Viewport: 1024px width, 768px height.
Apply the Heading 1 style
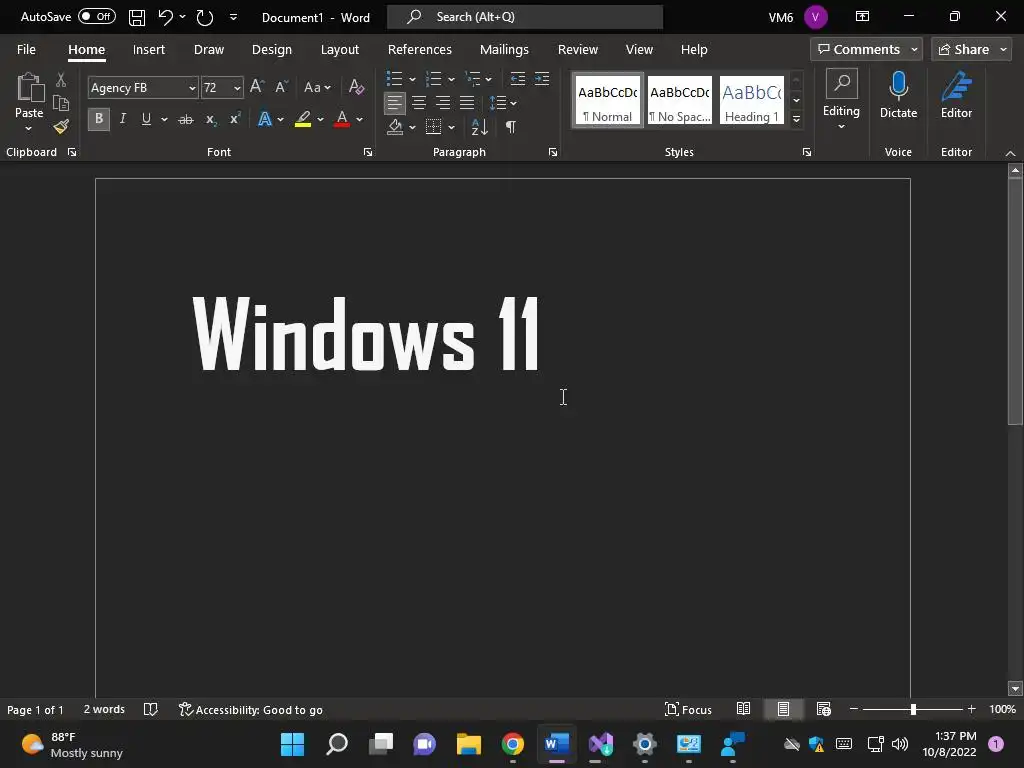click(752, 99)
